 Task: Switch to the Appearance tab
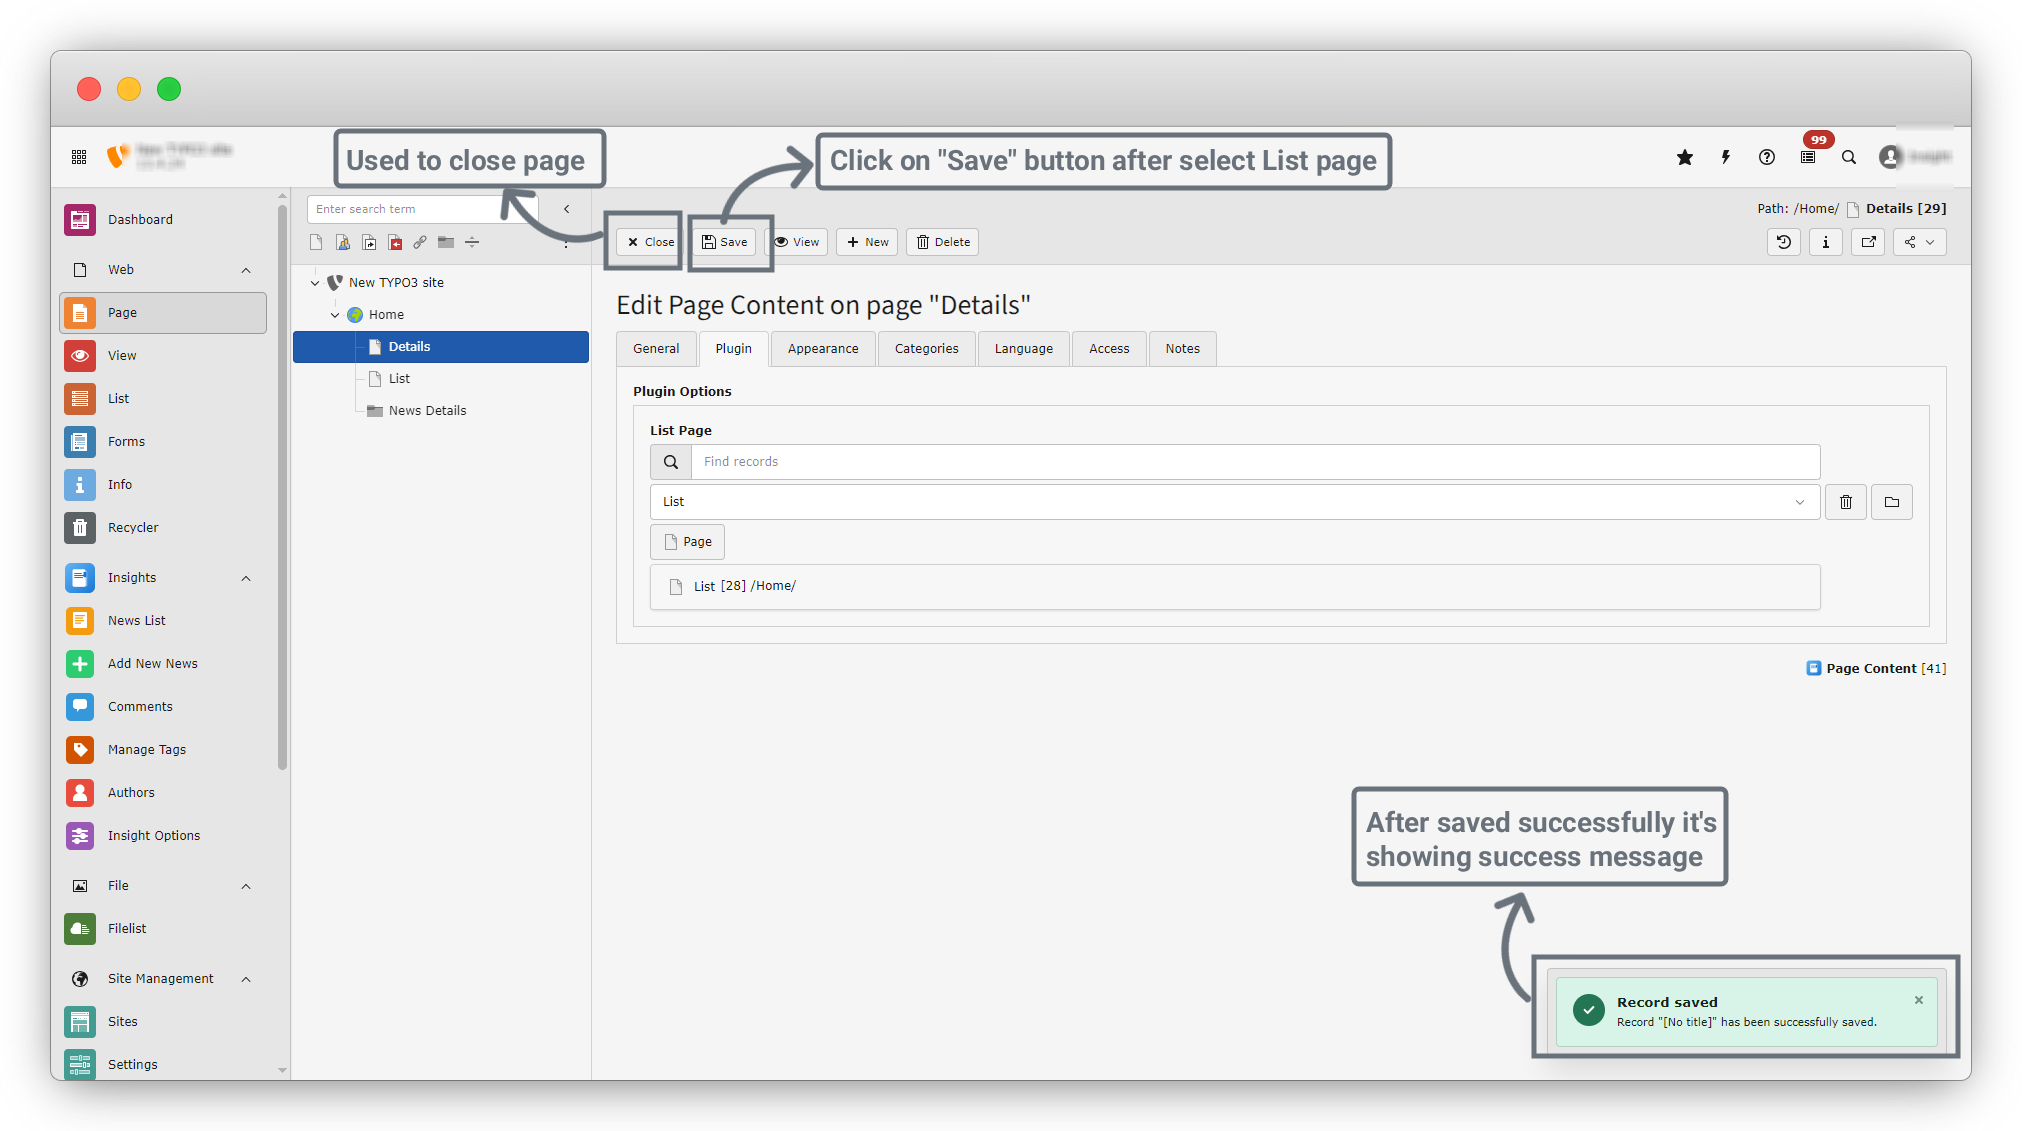[x=822, y=349]
